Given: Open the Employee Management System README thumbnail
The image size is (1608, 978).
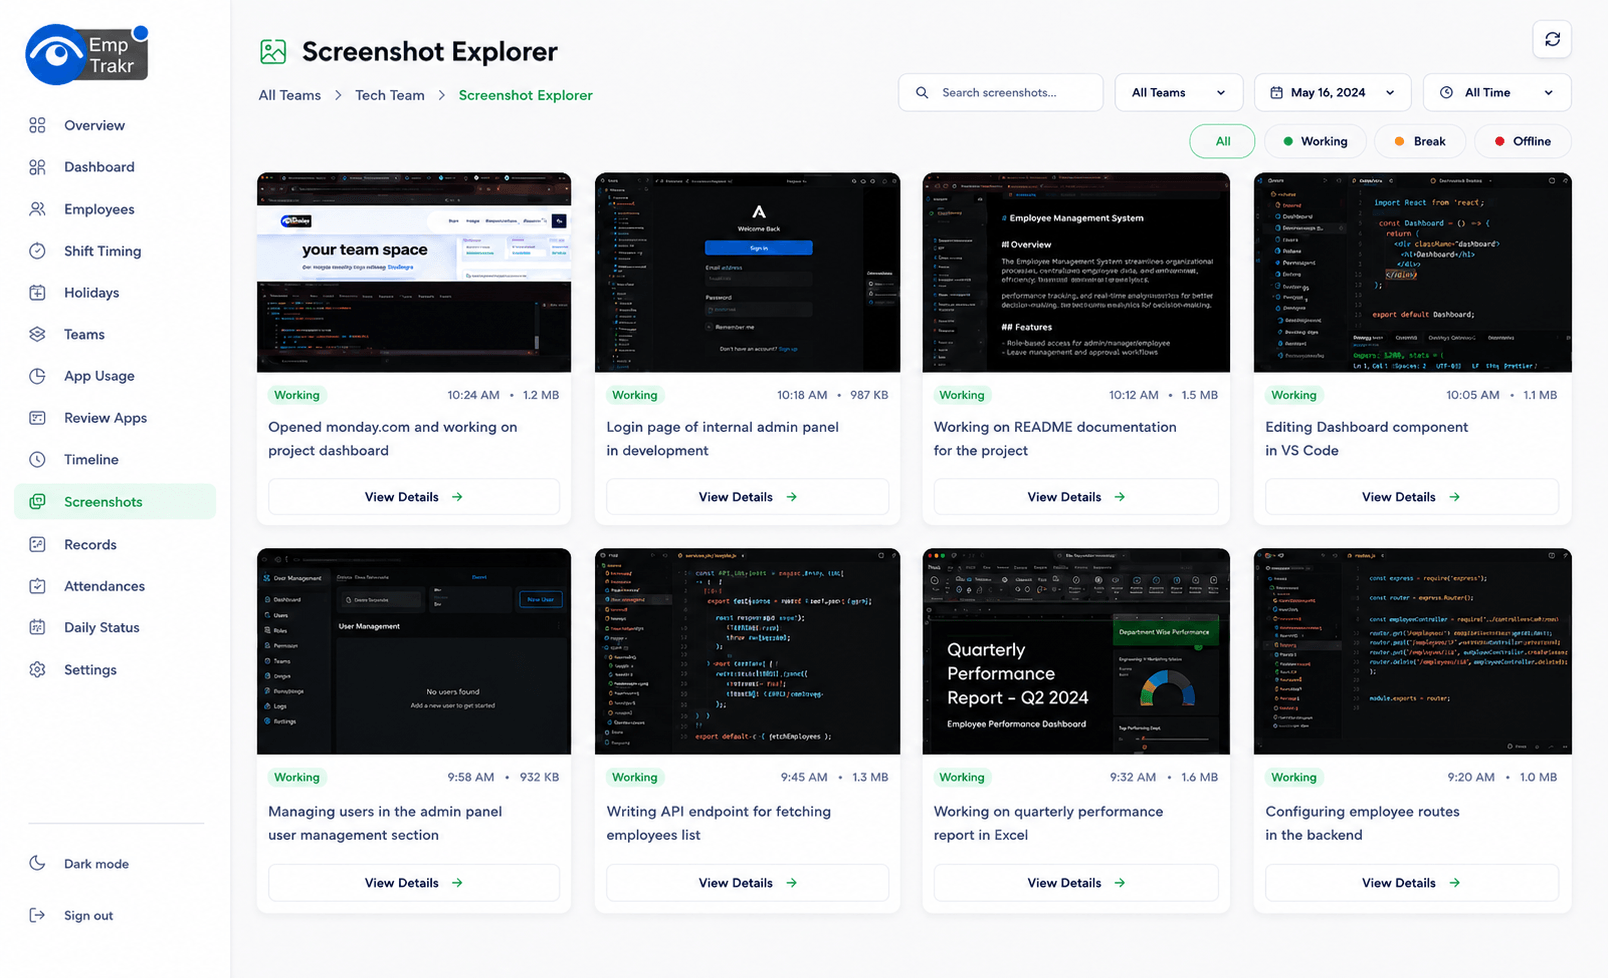Looking at the screenshot, I should click(1076, 272).
